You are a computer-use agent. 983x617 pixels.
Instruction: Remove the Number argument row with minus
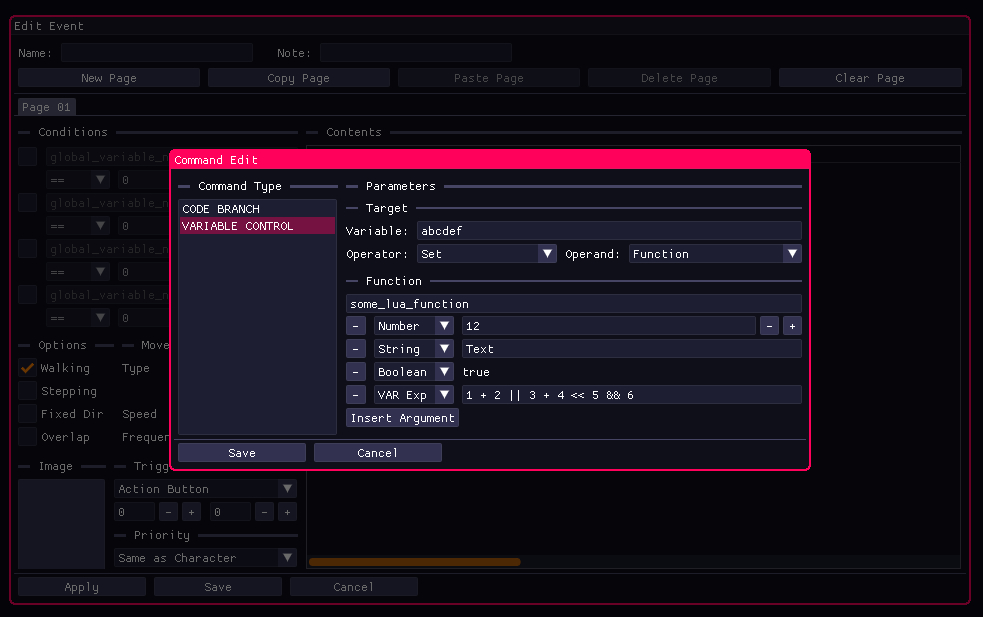(x=356, y=326)
